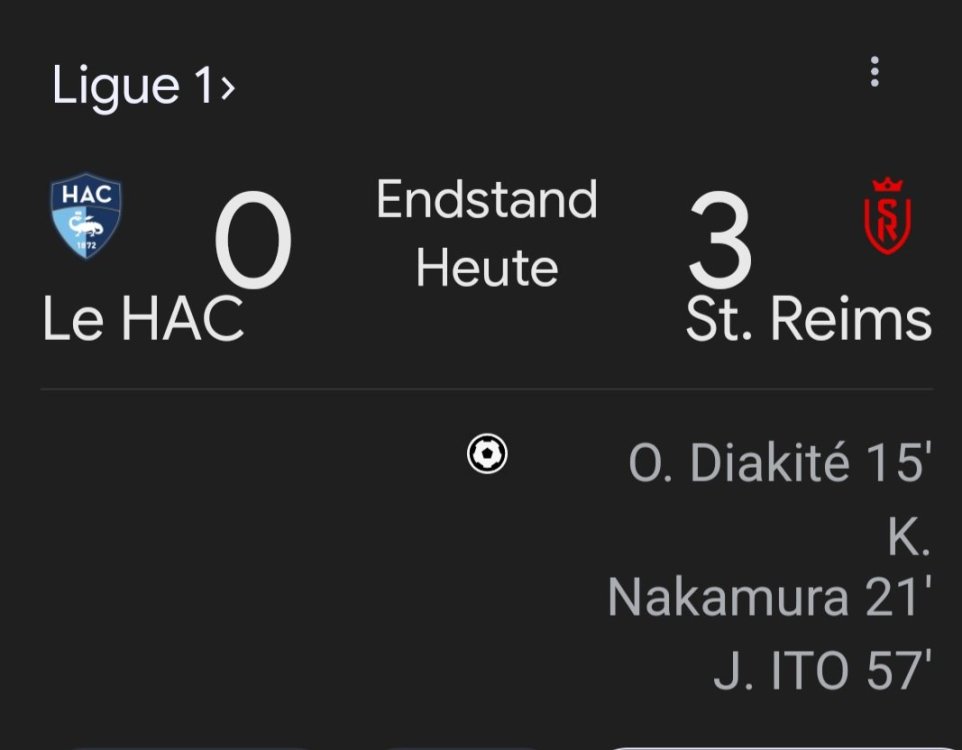Click the 15' goal minute

(896, 463)
